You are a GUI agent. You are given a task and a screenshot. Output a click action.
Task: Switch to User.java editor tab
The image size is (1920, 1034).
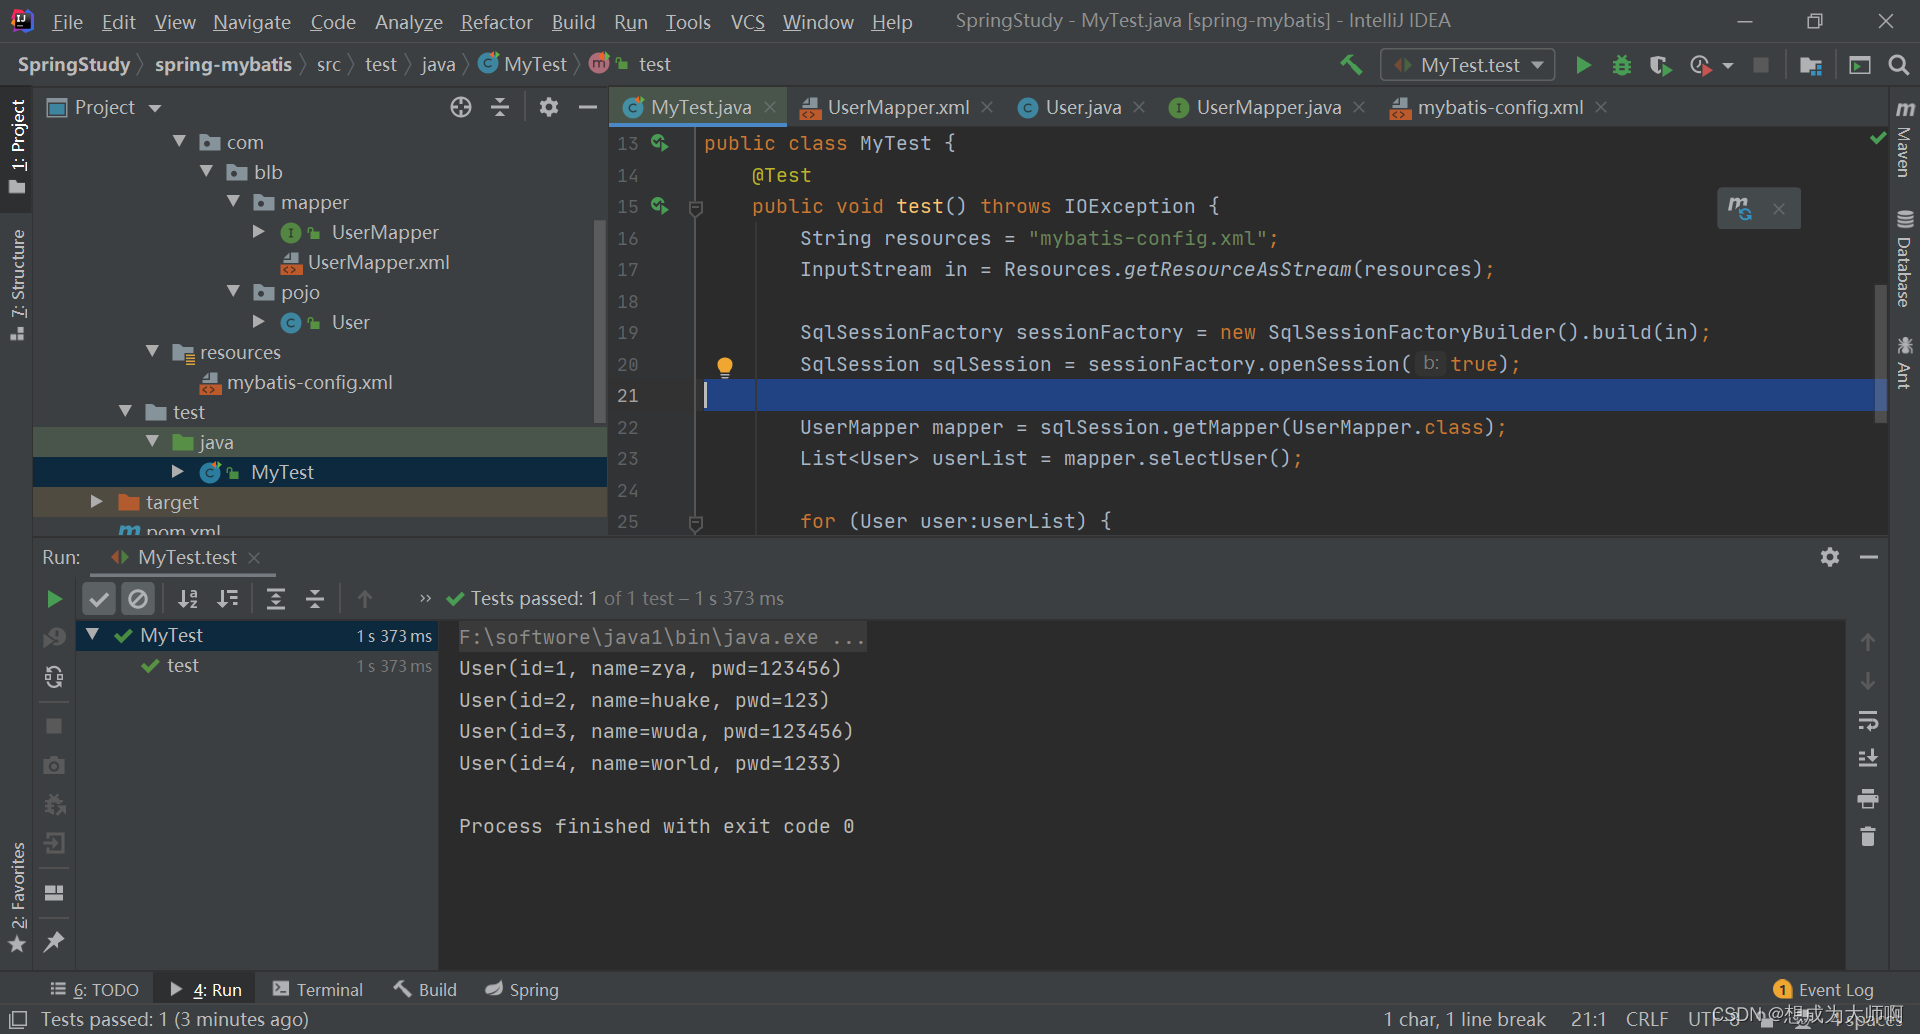tap(1083, 107)
